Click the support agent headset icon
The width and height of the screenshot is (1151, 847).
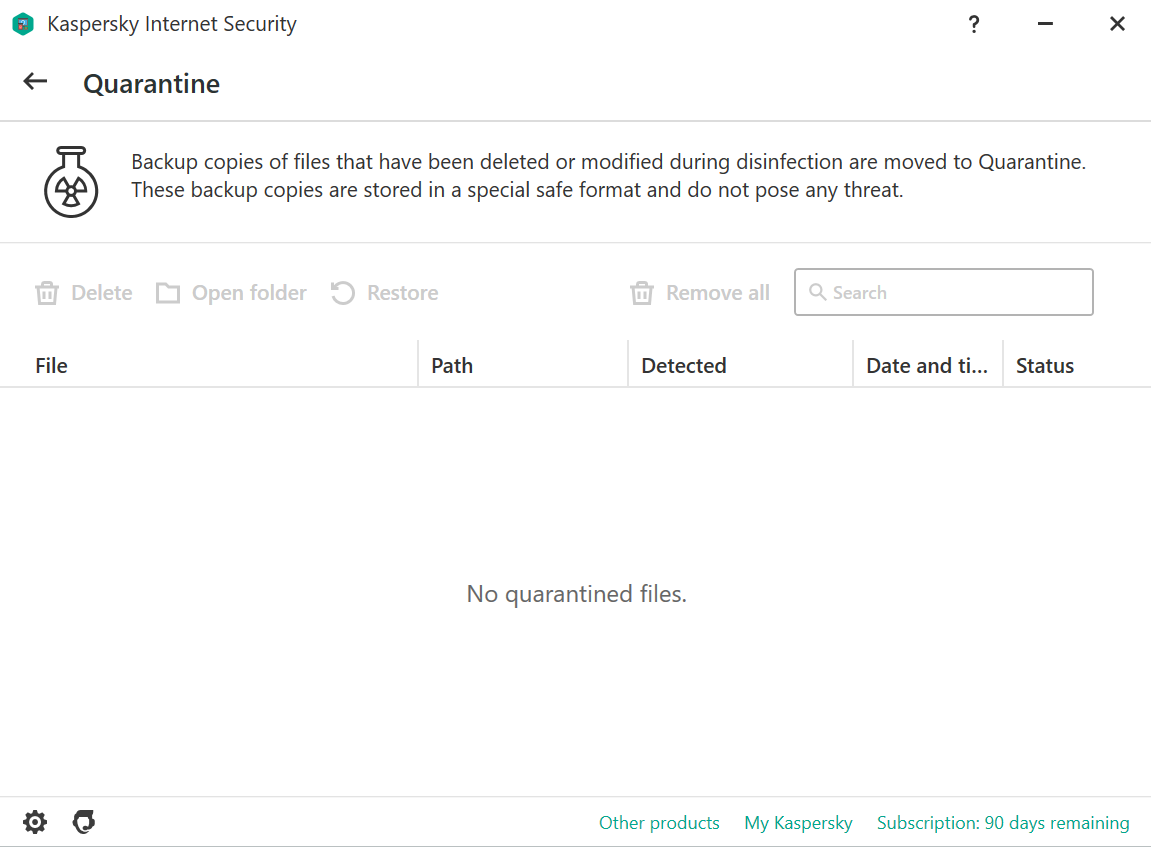84,823
